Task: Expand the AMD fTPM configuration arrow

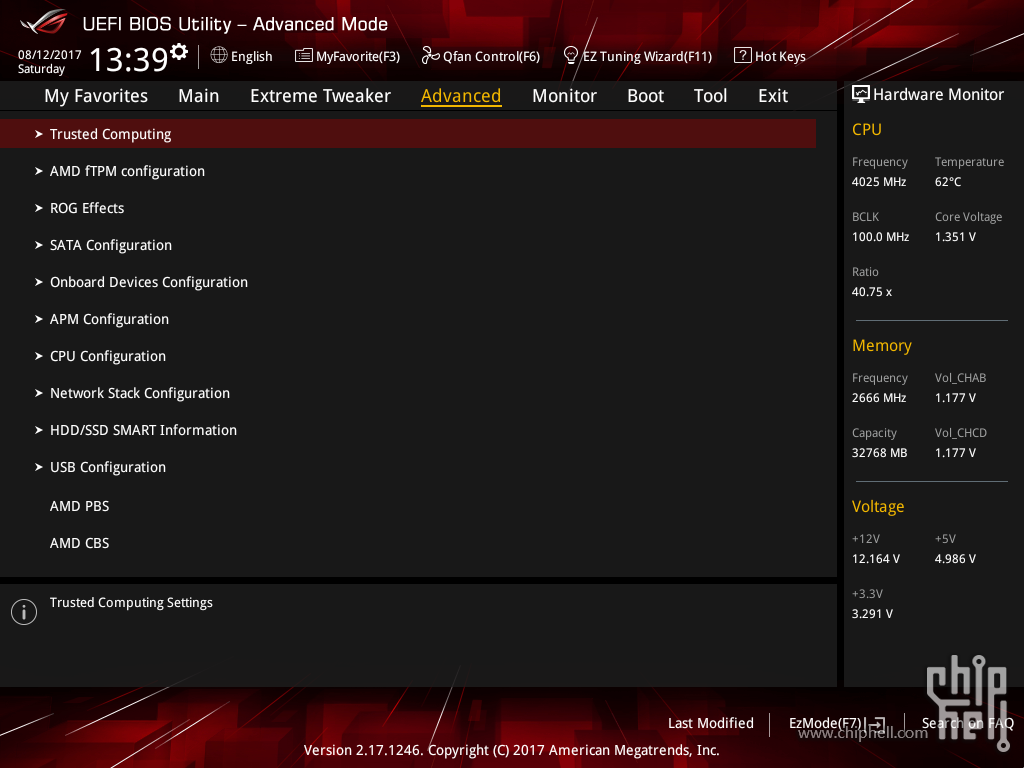Action: pos(39,171)
